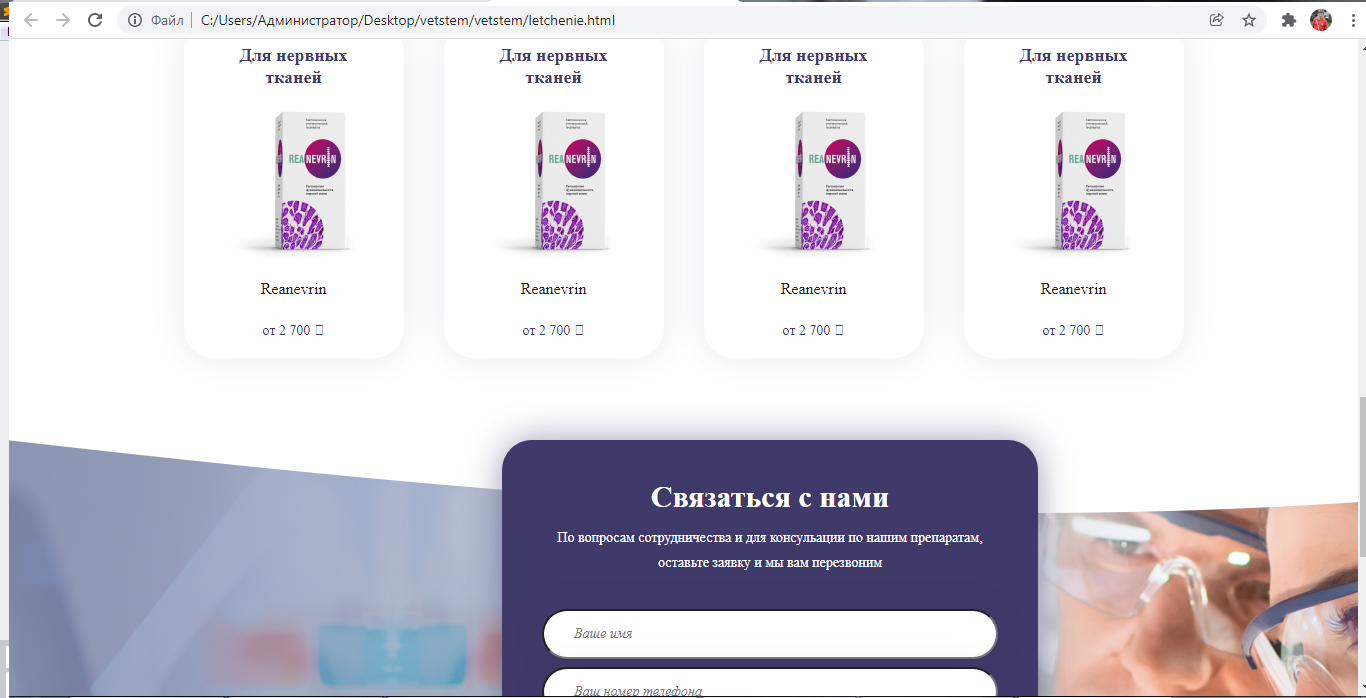The width and height of the screenshot is (1366, 698).
Task: Open the third-from-left Reanevrin product image
Action: pyautogui.click(x=813, y=181)
